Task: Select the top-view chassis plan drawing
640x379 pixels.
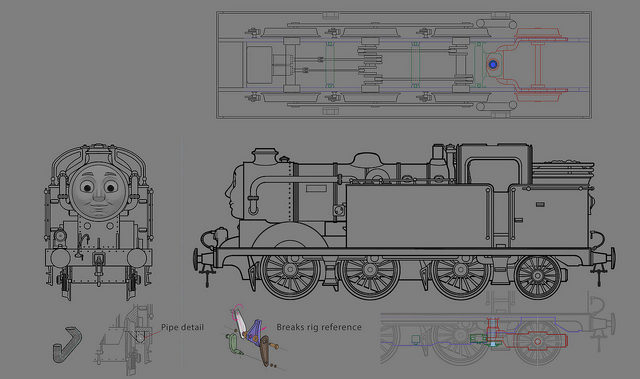Action: 404,65
